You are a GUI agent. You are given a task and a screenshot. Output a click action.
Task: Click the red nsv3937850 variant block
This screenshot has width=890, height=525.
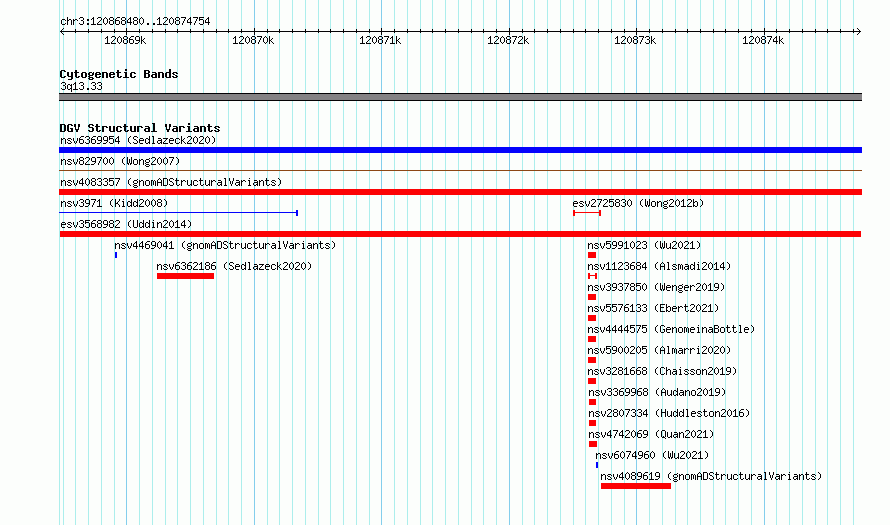pyautogui.click(x=592, y=297)
